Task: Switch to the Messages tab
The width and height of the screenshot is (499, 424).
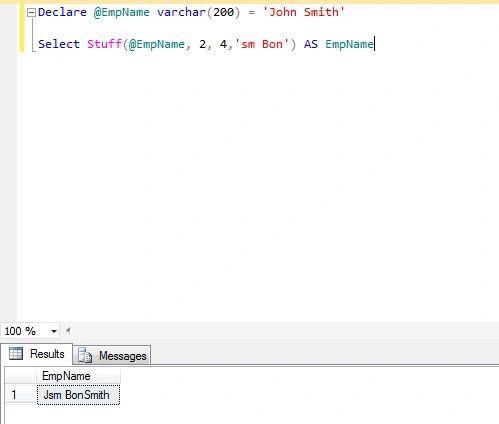Action: 112,356
